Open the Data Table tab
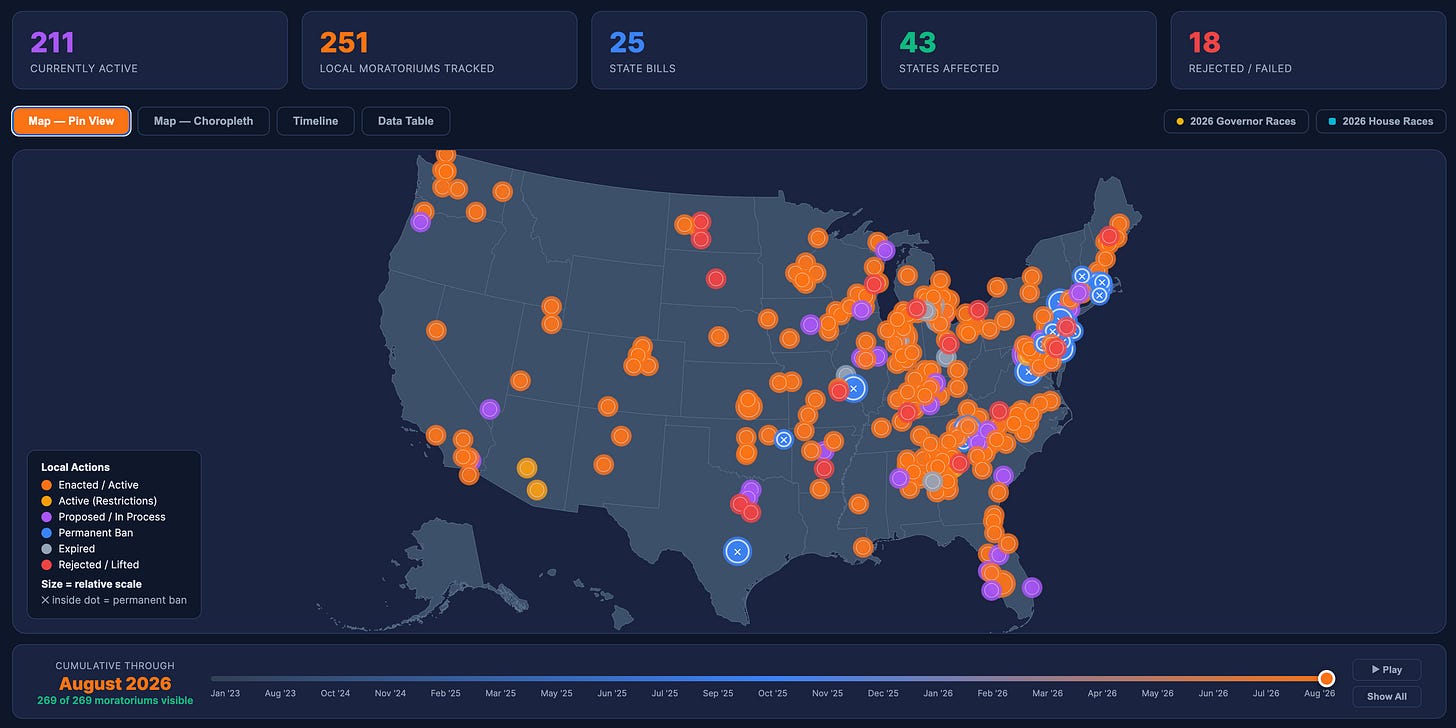1456x728 pixels. pyautogui.click(x=405, y=121)
